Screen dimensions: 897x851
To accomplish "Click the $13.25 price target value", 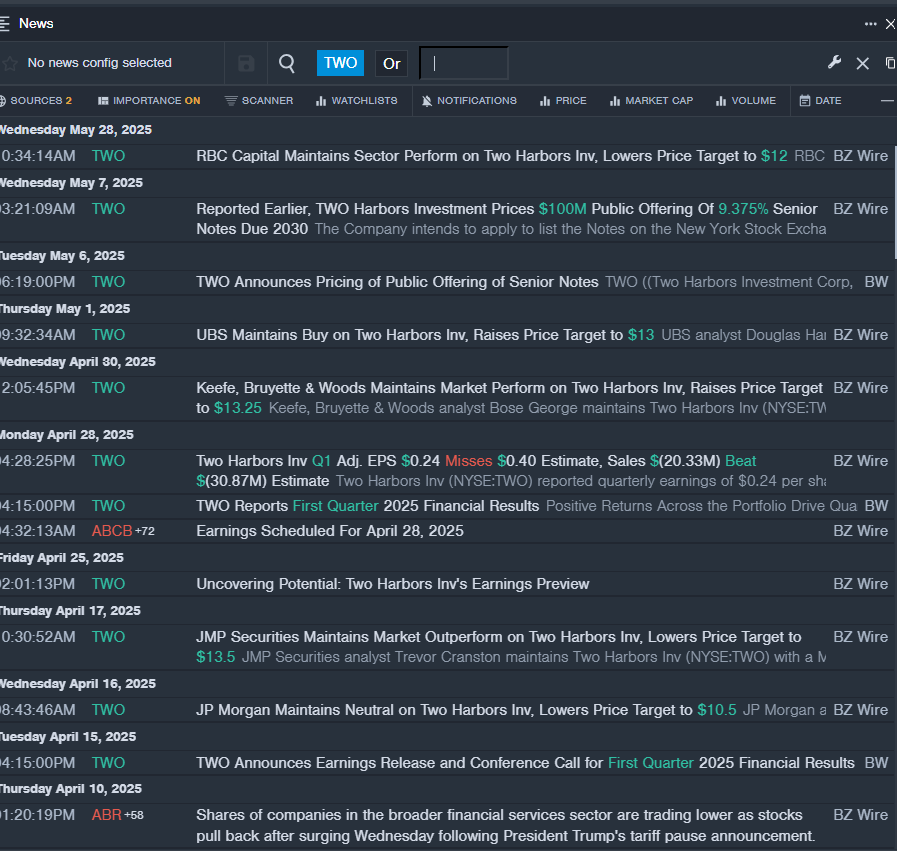I will tap(237, 408).
